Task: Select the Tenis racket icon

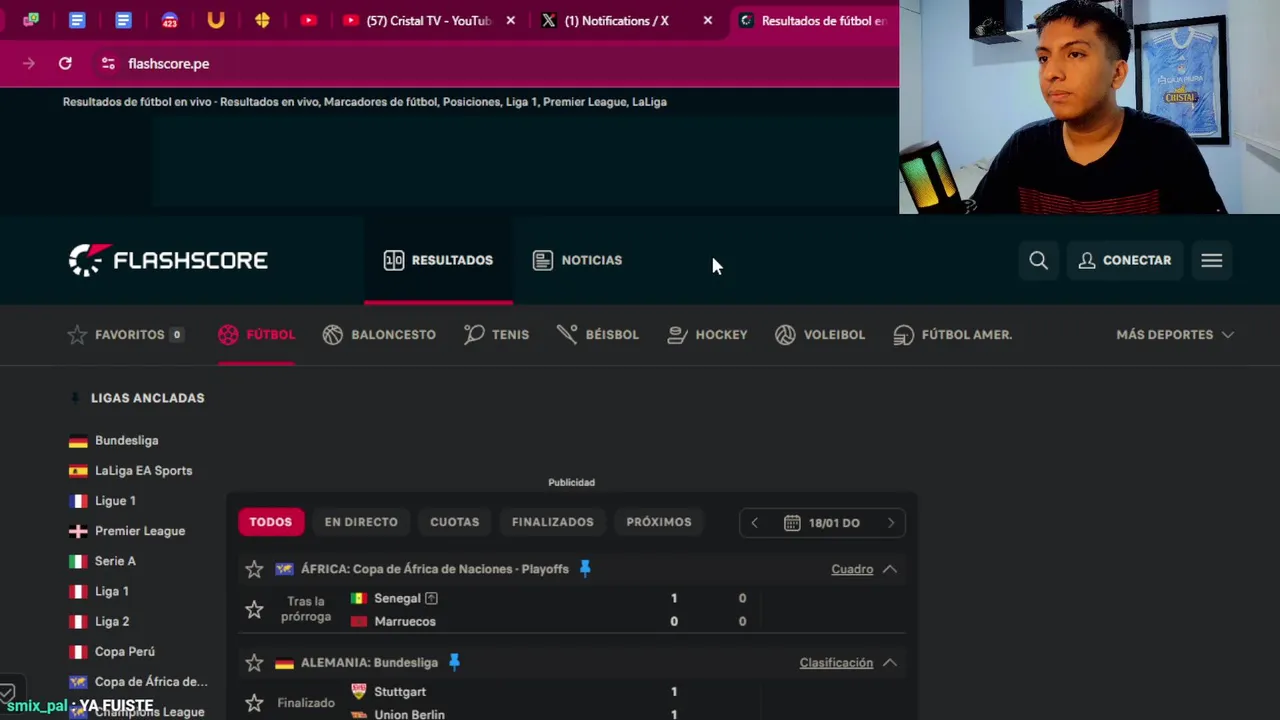Action: click(474, 335)
